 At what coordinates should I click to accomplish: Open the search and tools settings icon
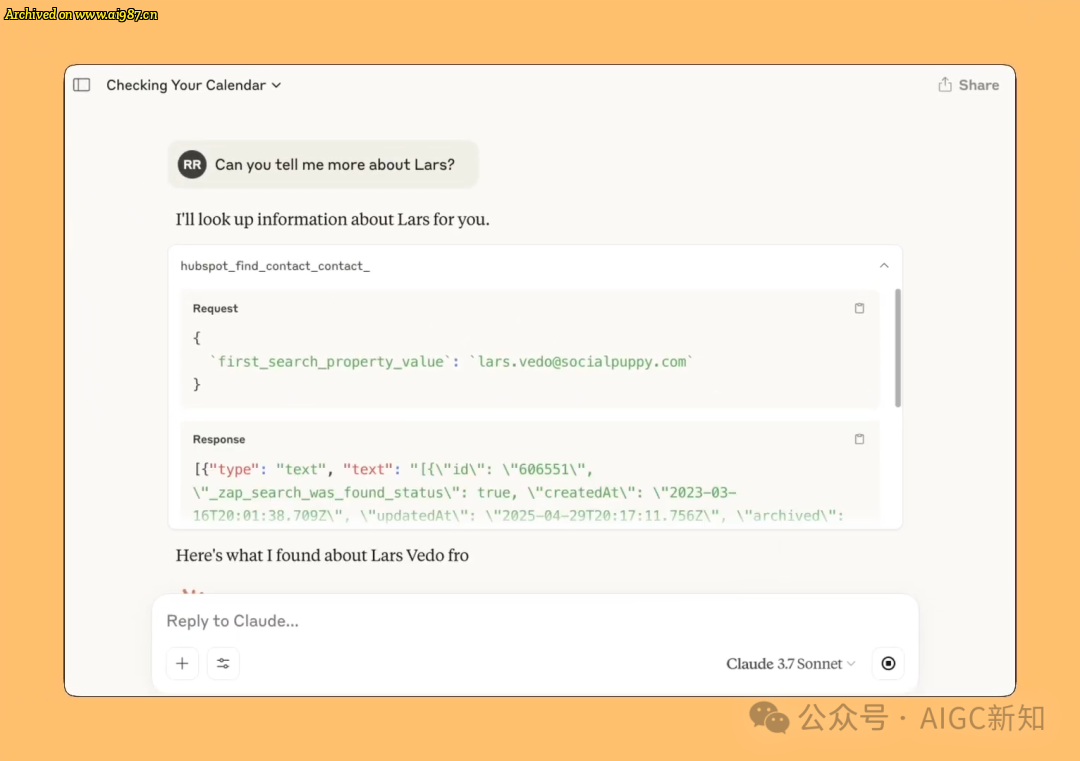point(223,663)
